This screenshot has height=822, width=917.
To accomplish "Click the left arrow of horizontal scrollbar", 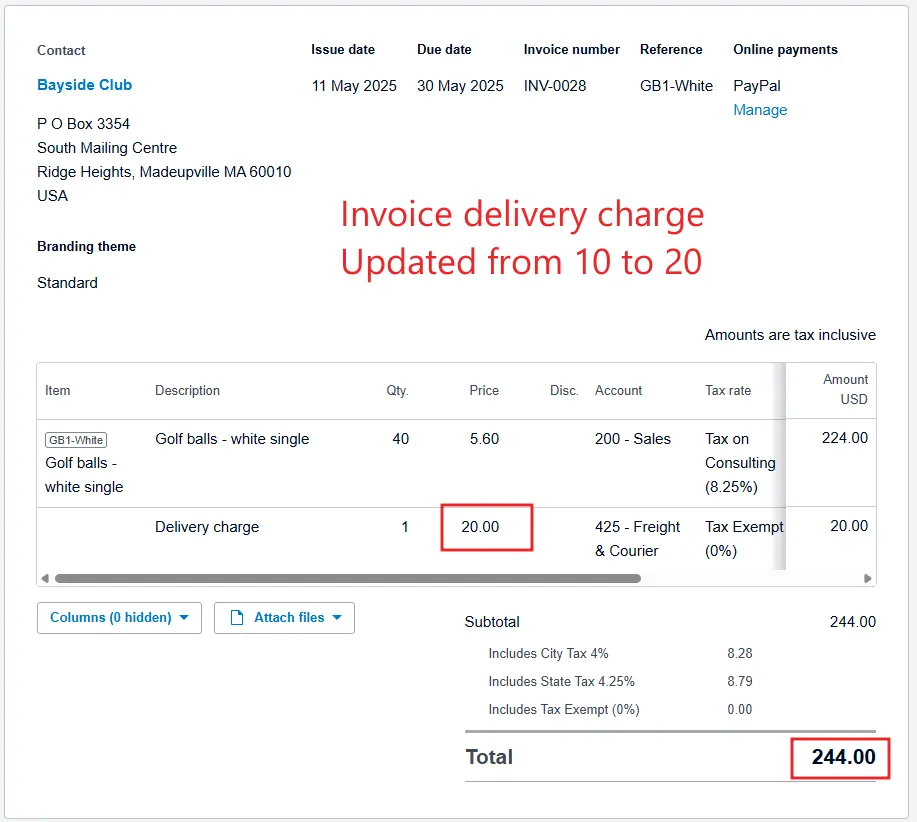I will tap(44, 578).
